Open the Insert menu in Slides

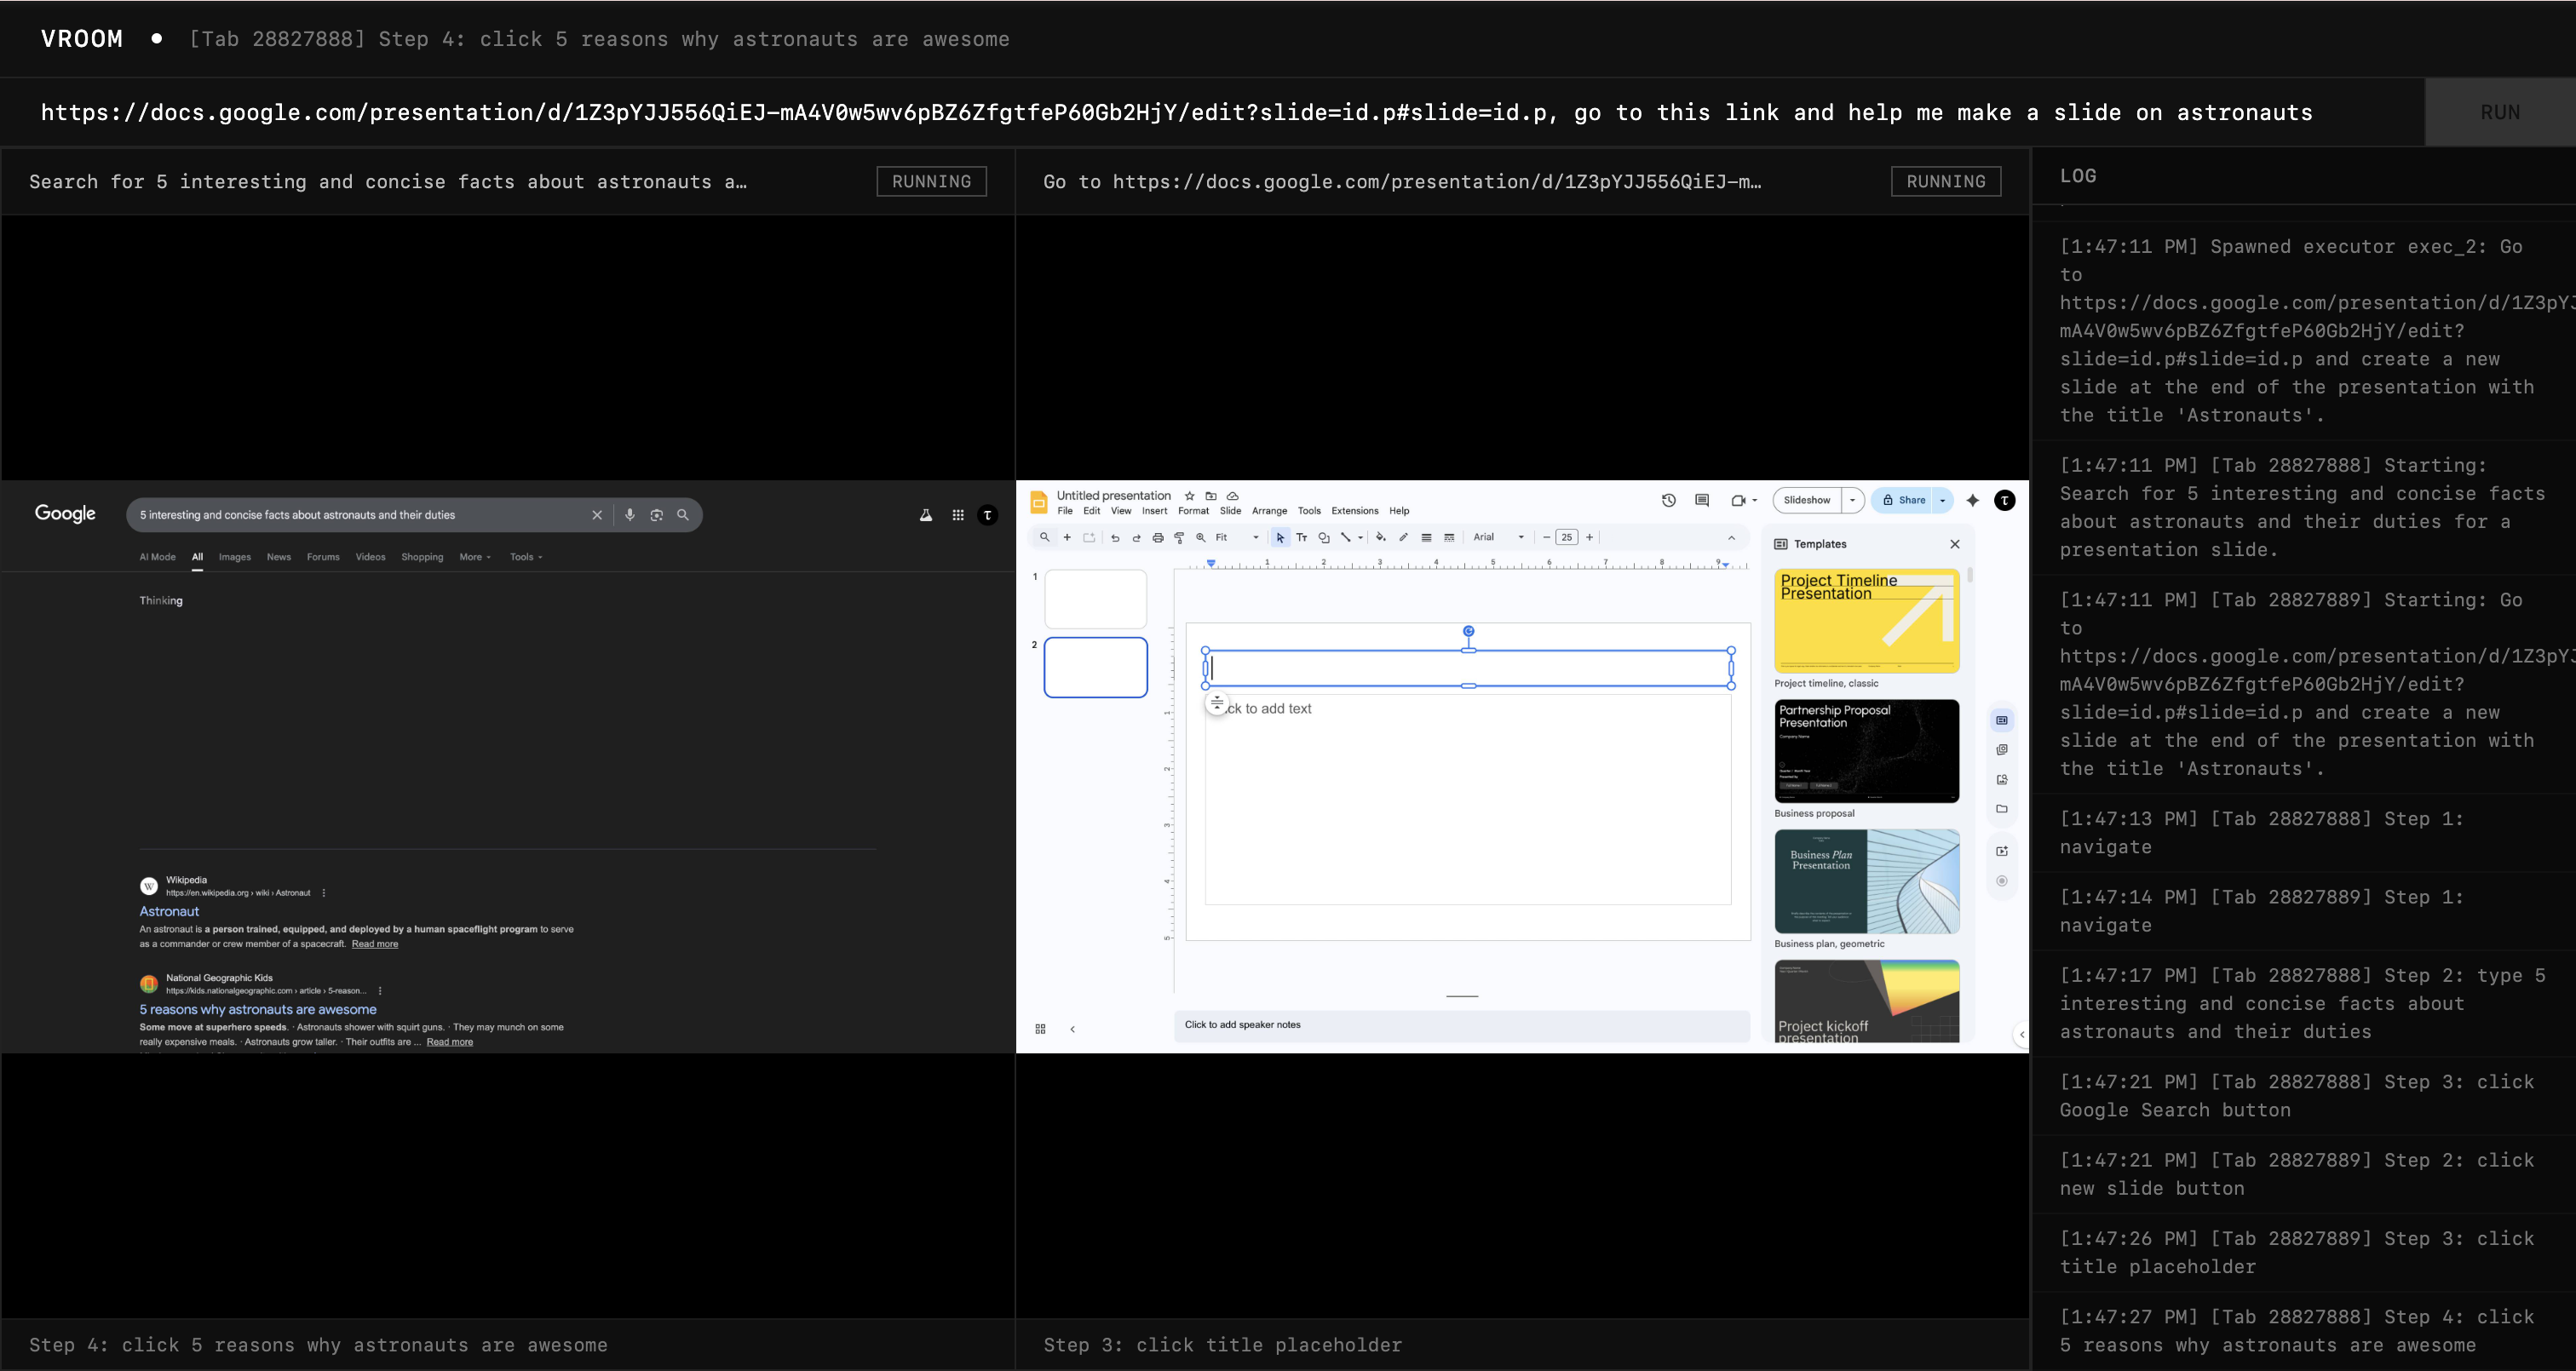pos(1155,511)
